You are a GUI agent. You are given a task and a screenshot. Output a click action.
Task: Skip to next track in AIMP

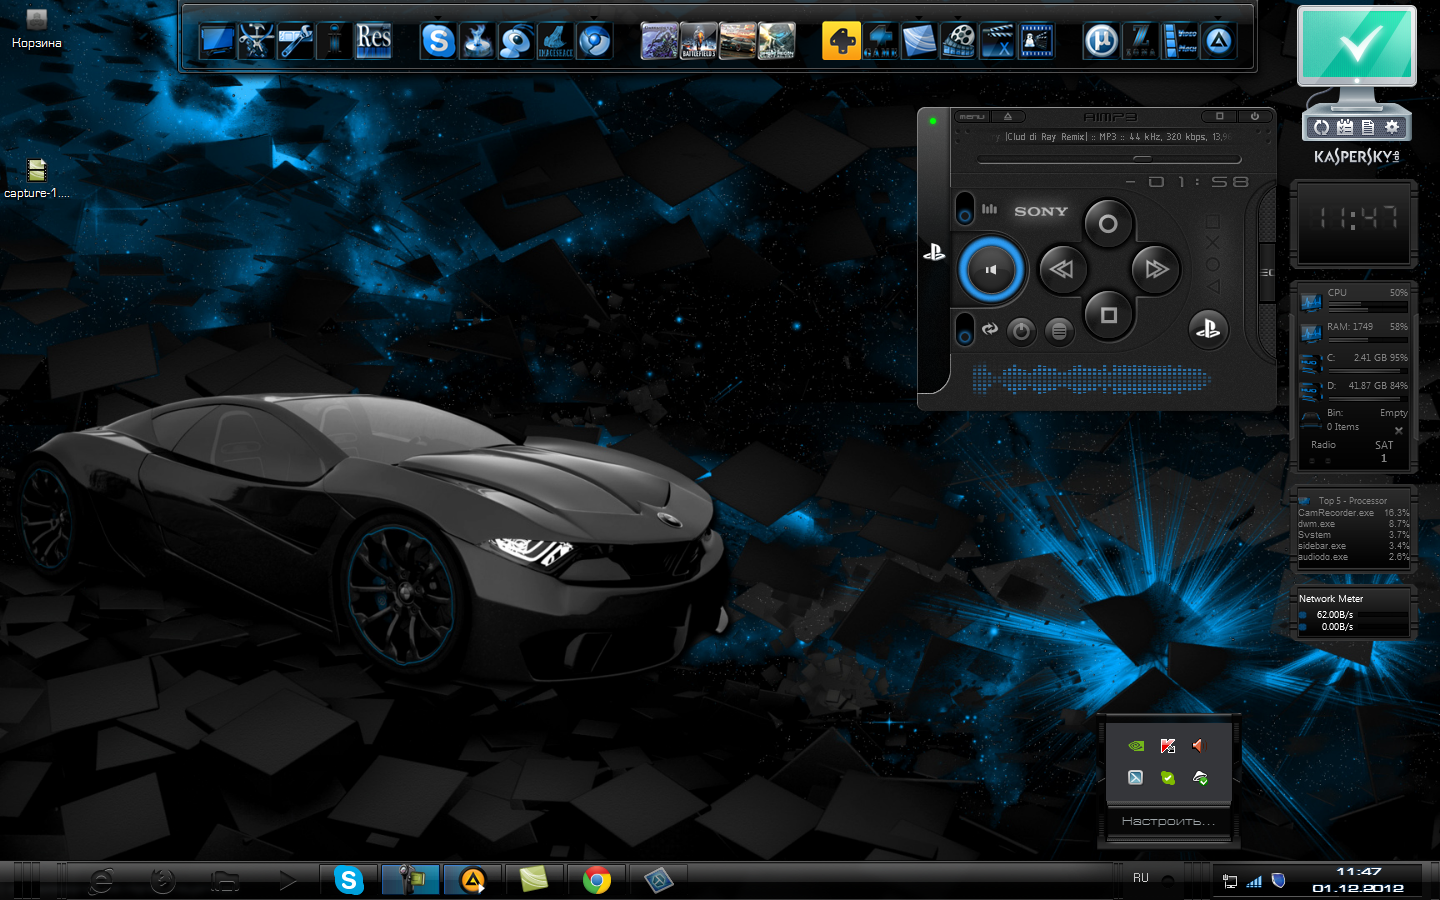point(1156,269)
